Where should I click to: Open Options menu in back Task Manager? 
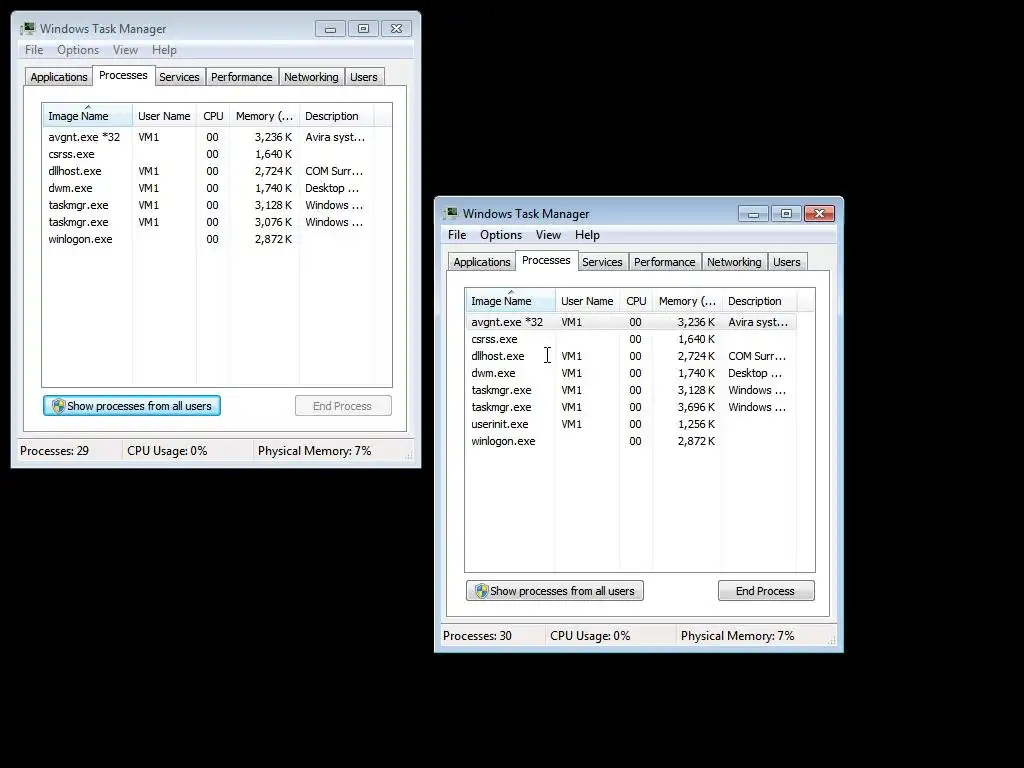[78, 50]
